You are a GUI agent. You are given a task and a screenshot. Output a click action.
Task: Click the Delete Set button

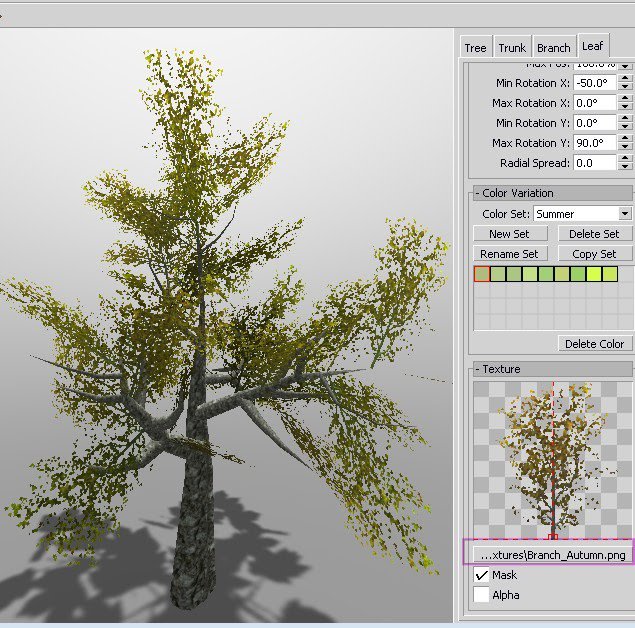click(594, 234)
